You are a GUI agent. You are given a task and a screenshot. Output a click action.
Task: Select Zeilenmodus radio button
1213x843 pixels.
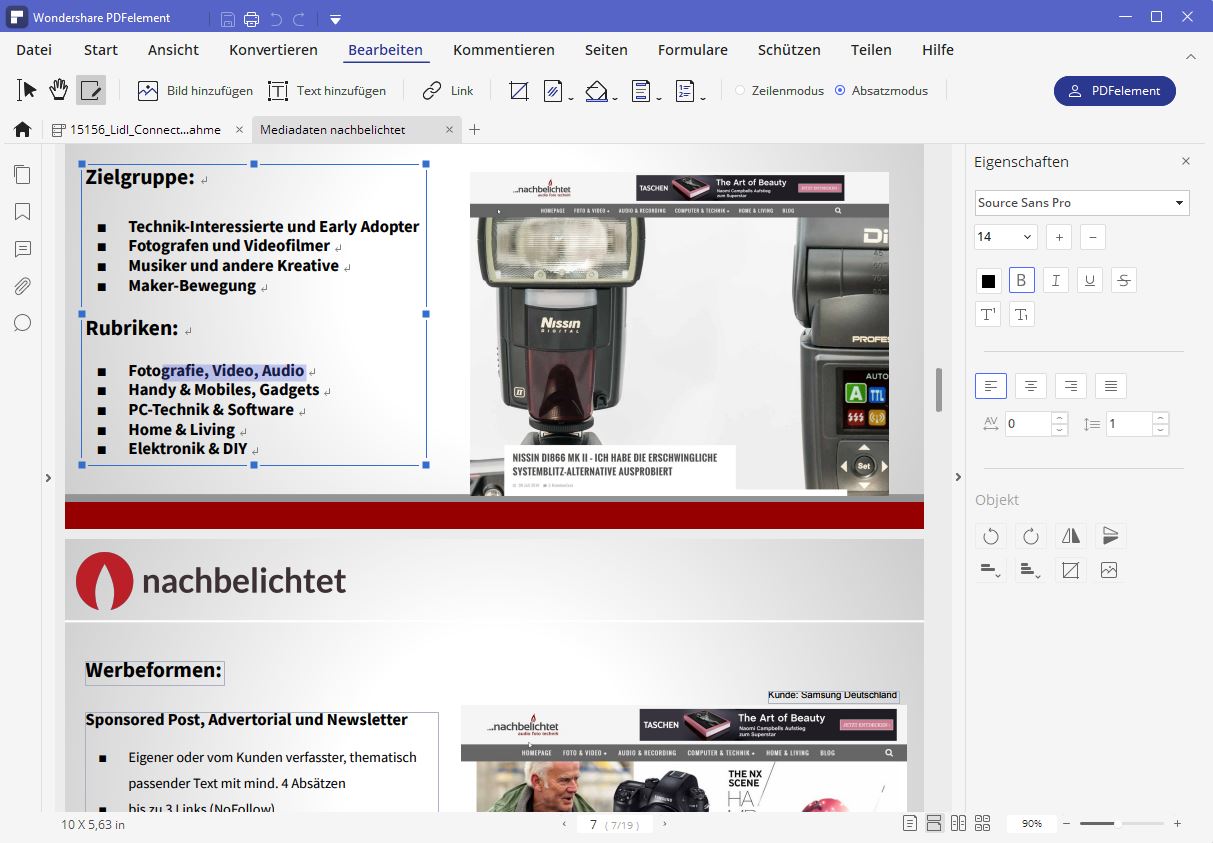(x=740, y=91)
